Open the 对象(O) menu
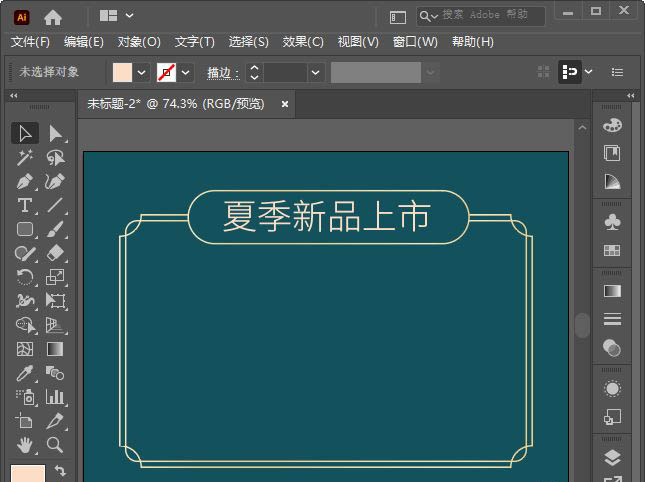The height and width of the screenshot is (482, 645). [x=139, y=42]
